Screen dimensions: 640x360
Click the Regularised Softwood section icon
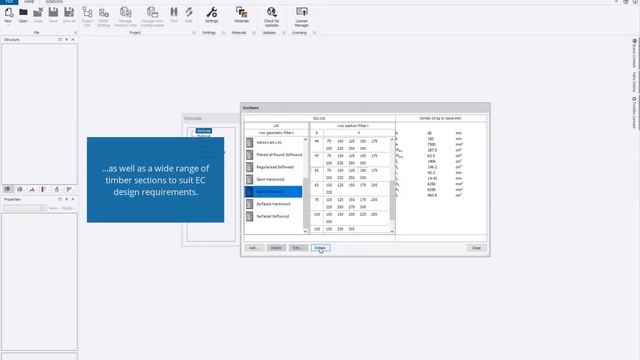(x=249, y=167)
